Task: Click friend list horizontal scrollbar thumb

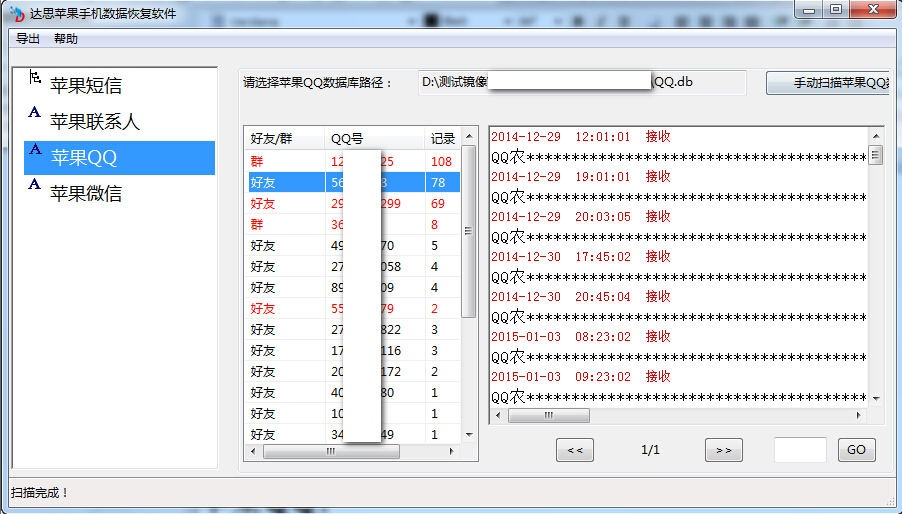Action: click(x=331, y=452)
